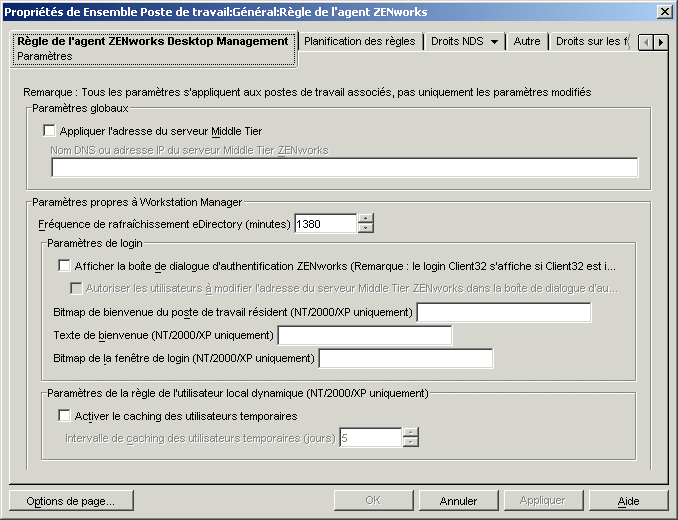Enable Activer le caching des utilisateurs temporaires
The image size is (678, 520).
pyautogui.click(x=64, y=416)
